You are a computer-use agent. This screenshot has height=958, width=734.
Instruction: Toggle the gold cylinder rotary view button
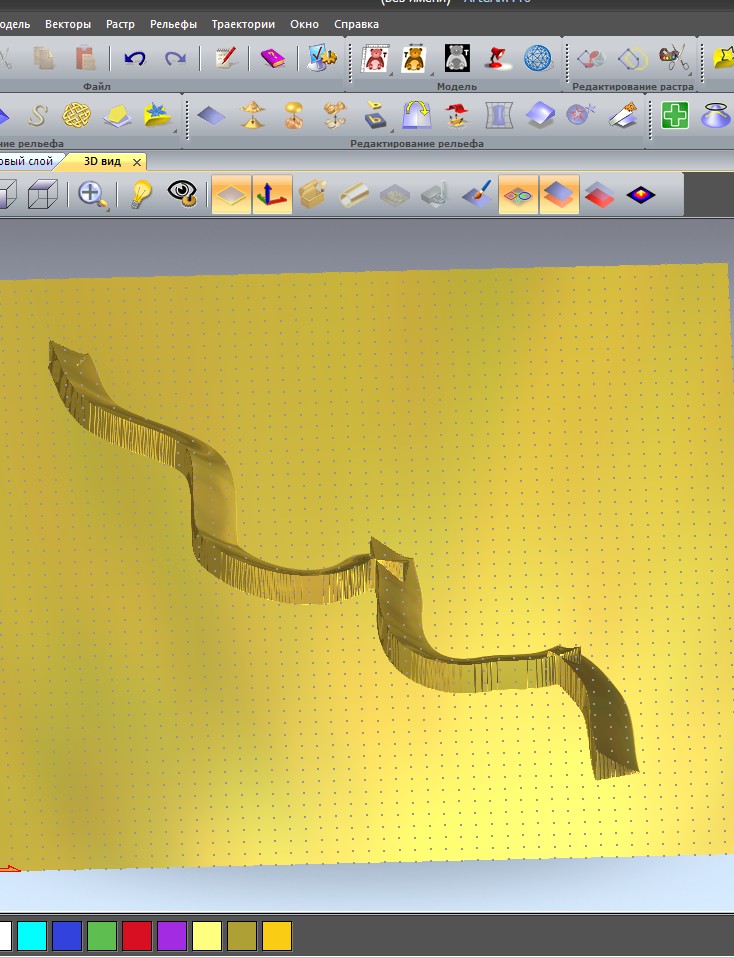click(x=354, y=195)
